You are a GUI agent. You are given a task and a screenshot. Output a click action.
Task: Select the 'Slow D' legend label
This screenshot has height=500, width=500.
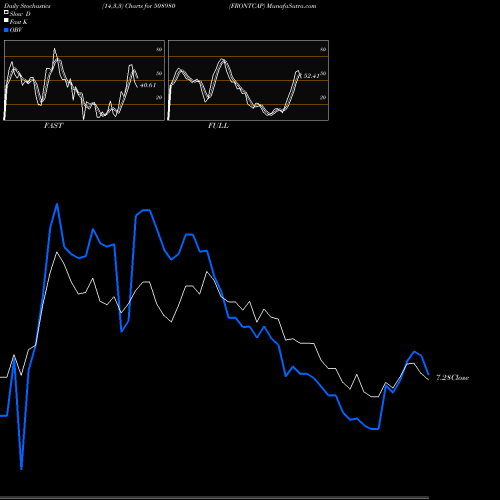[20, 14]
